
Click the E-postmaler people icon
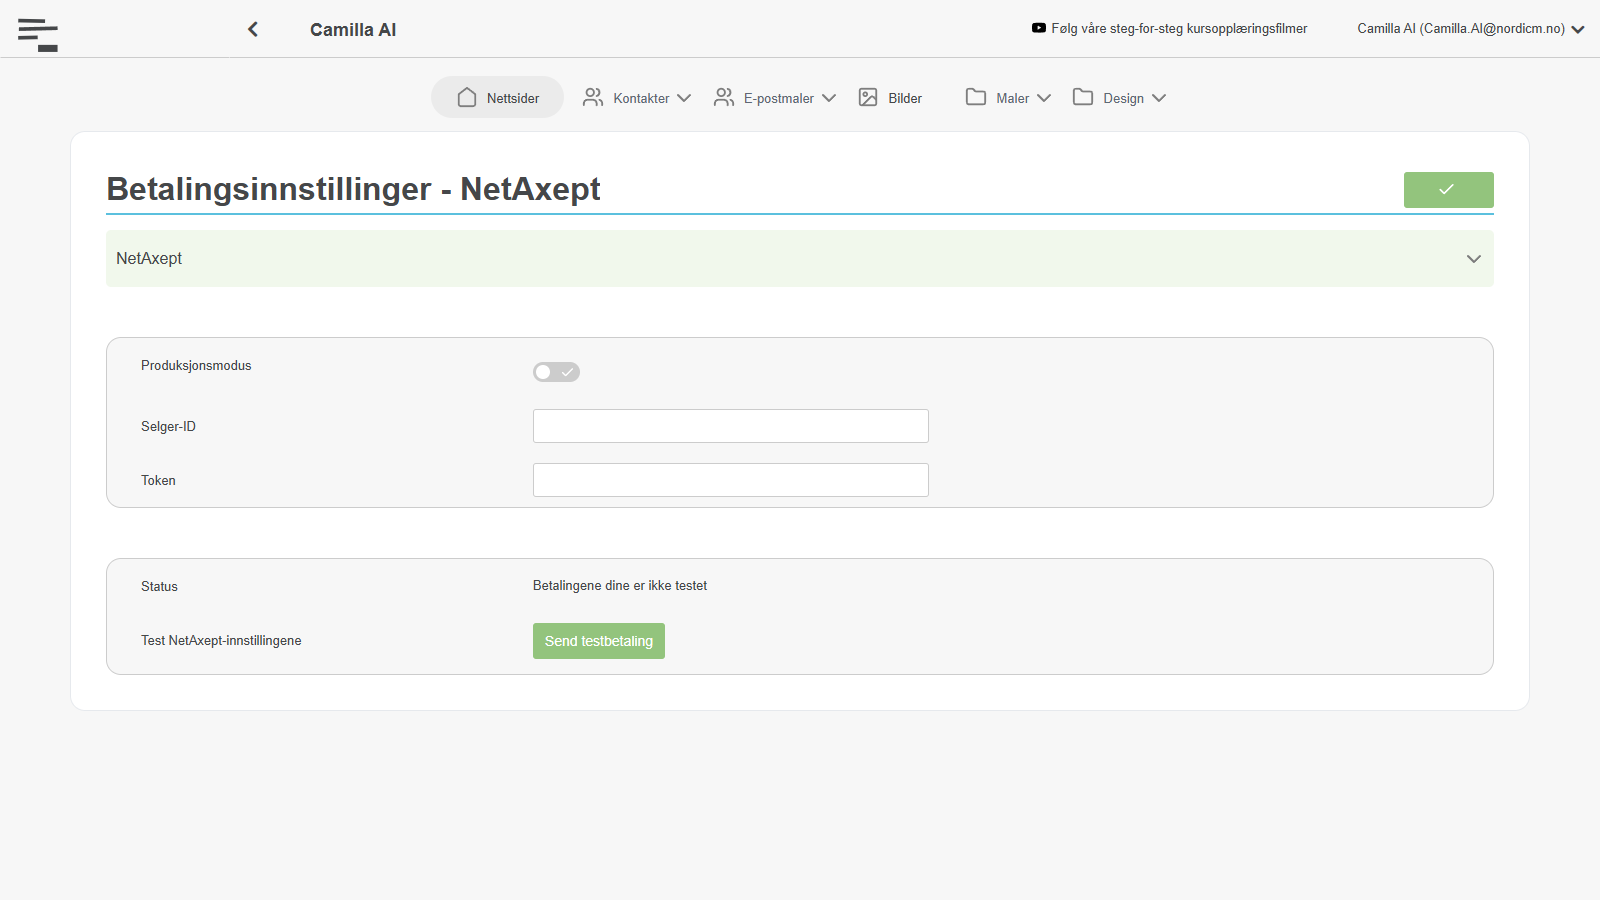(724, 97)
